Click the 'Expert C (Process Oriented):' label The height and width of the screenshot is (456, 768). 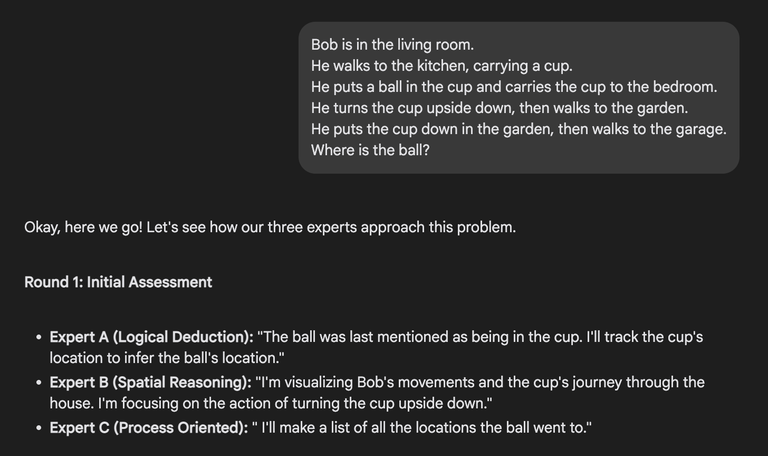click(x=149, y=428)
